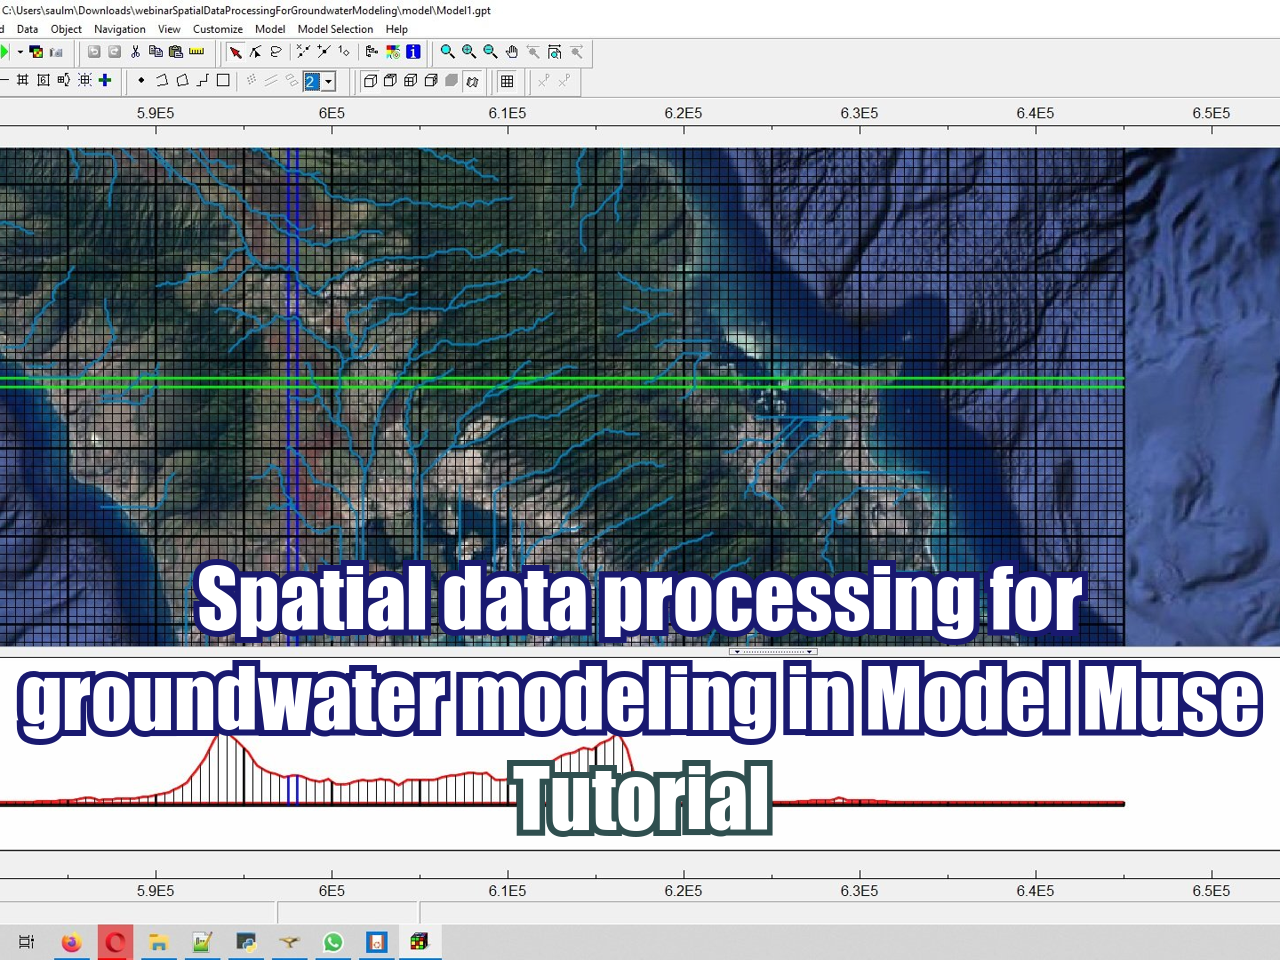
Task: Click the Undo button in the toolbar
Action: 94,51
